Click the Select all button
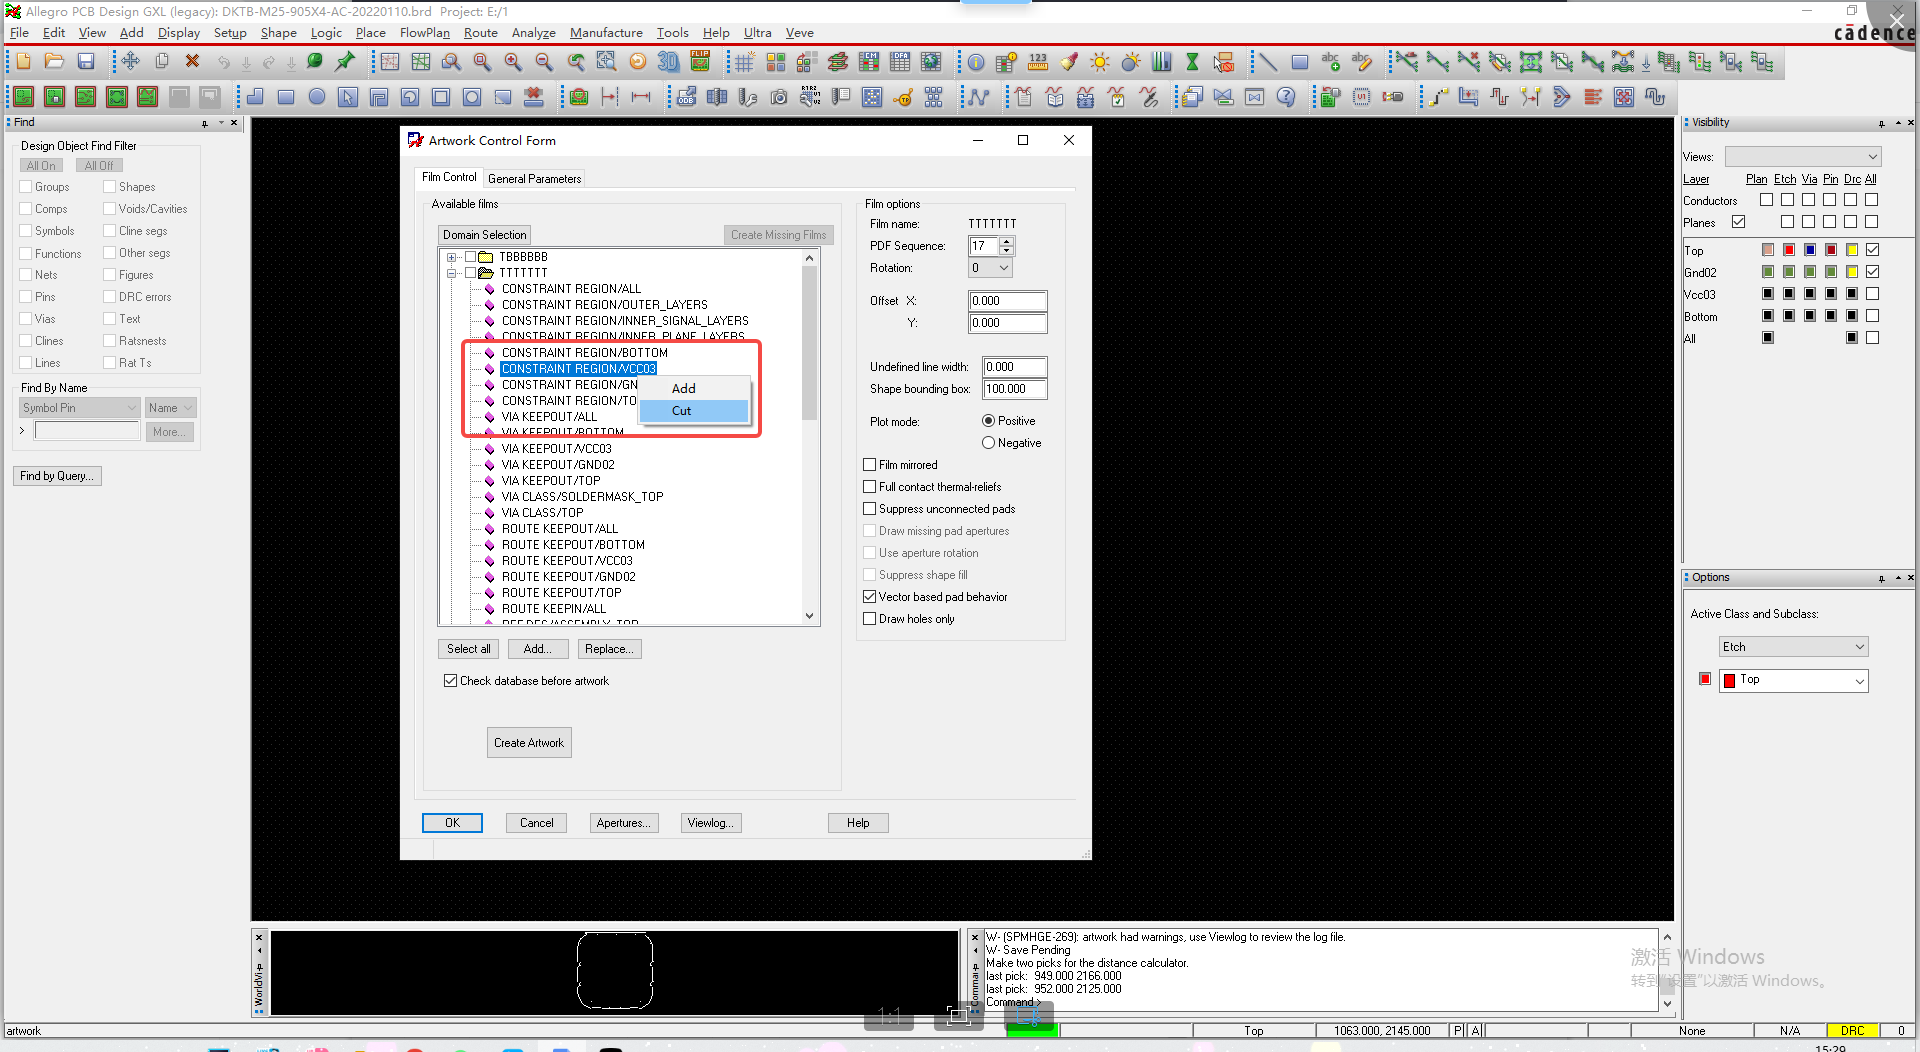Viewport: 1920px width, 1052px height. coord(469,649)
